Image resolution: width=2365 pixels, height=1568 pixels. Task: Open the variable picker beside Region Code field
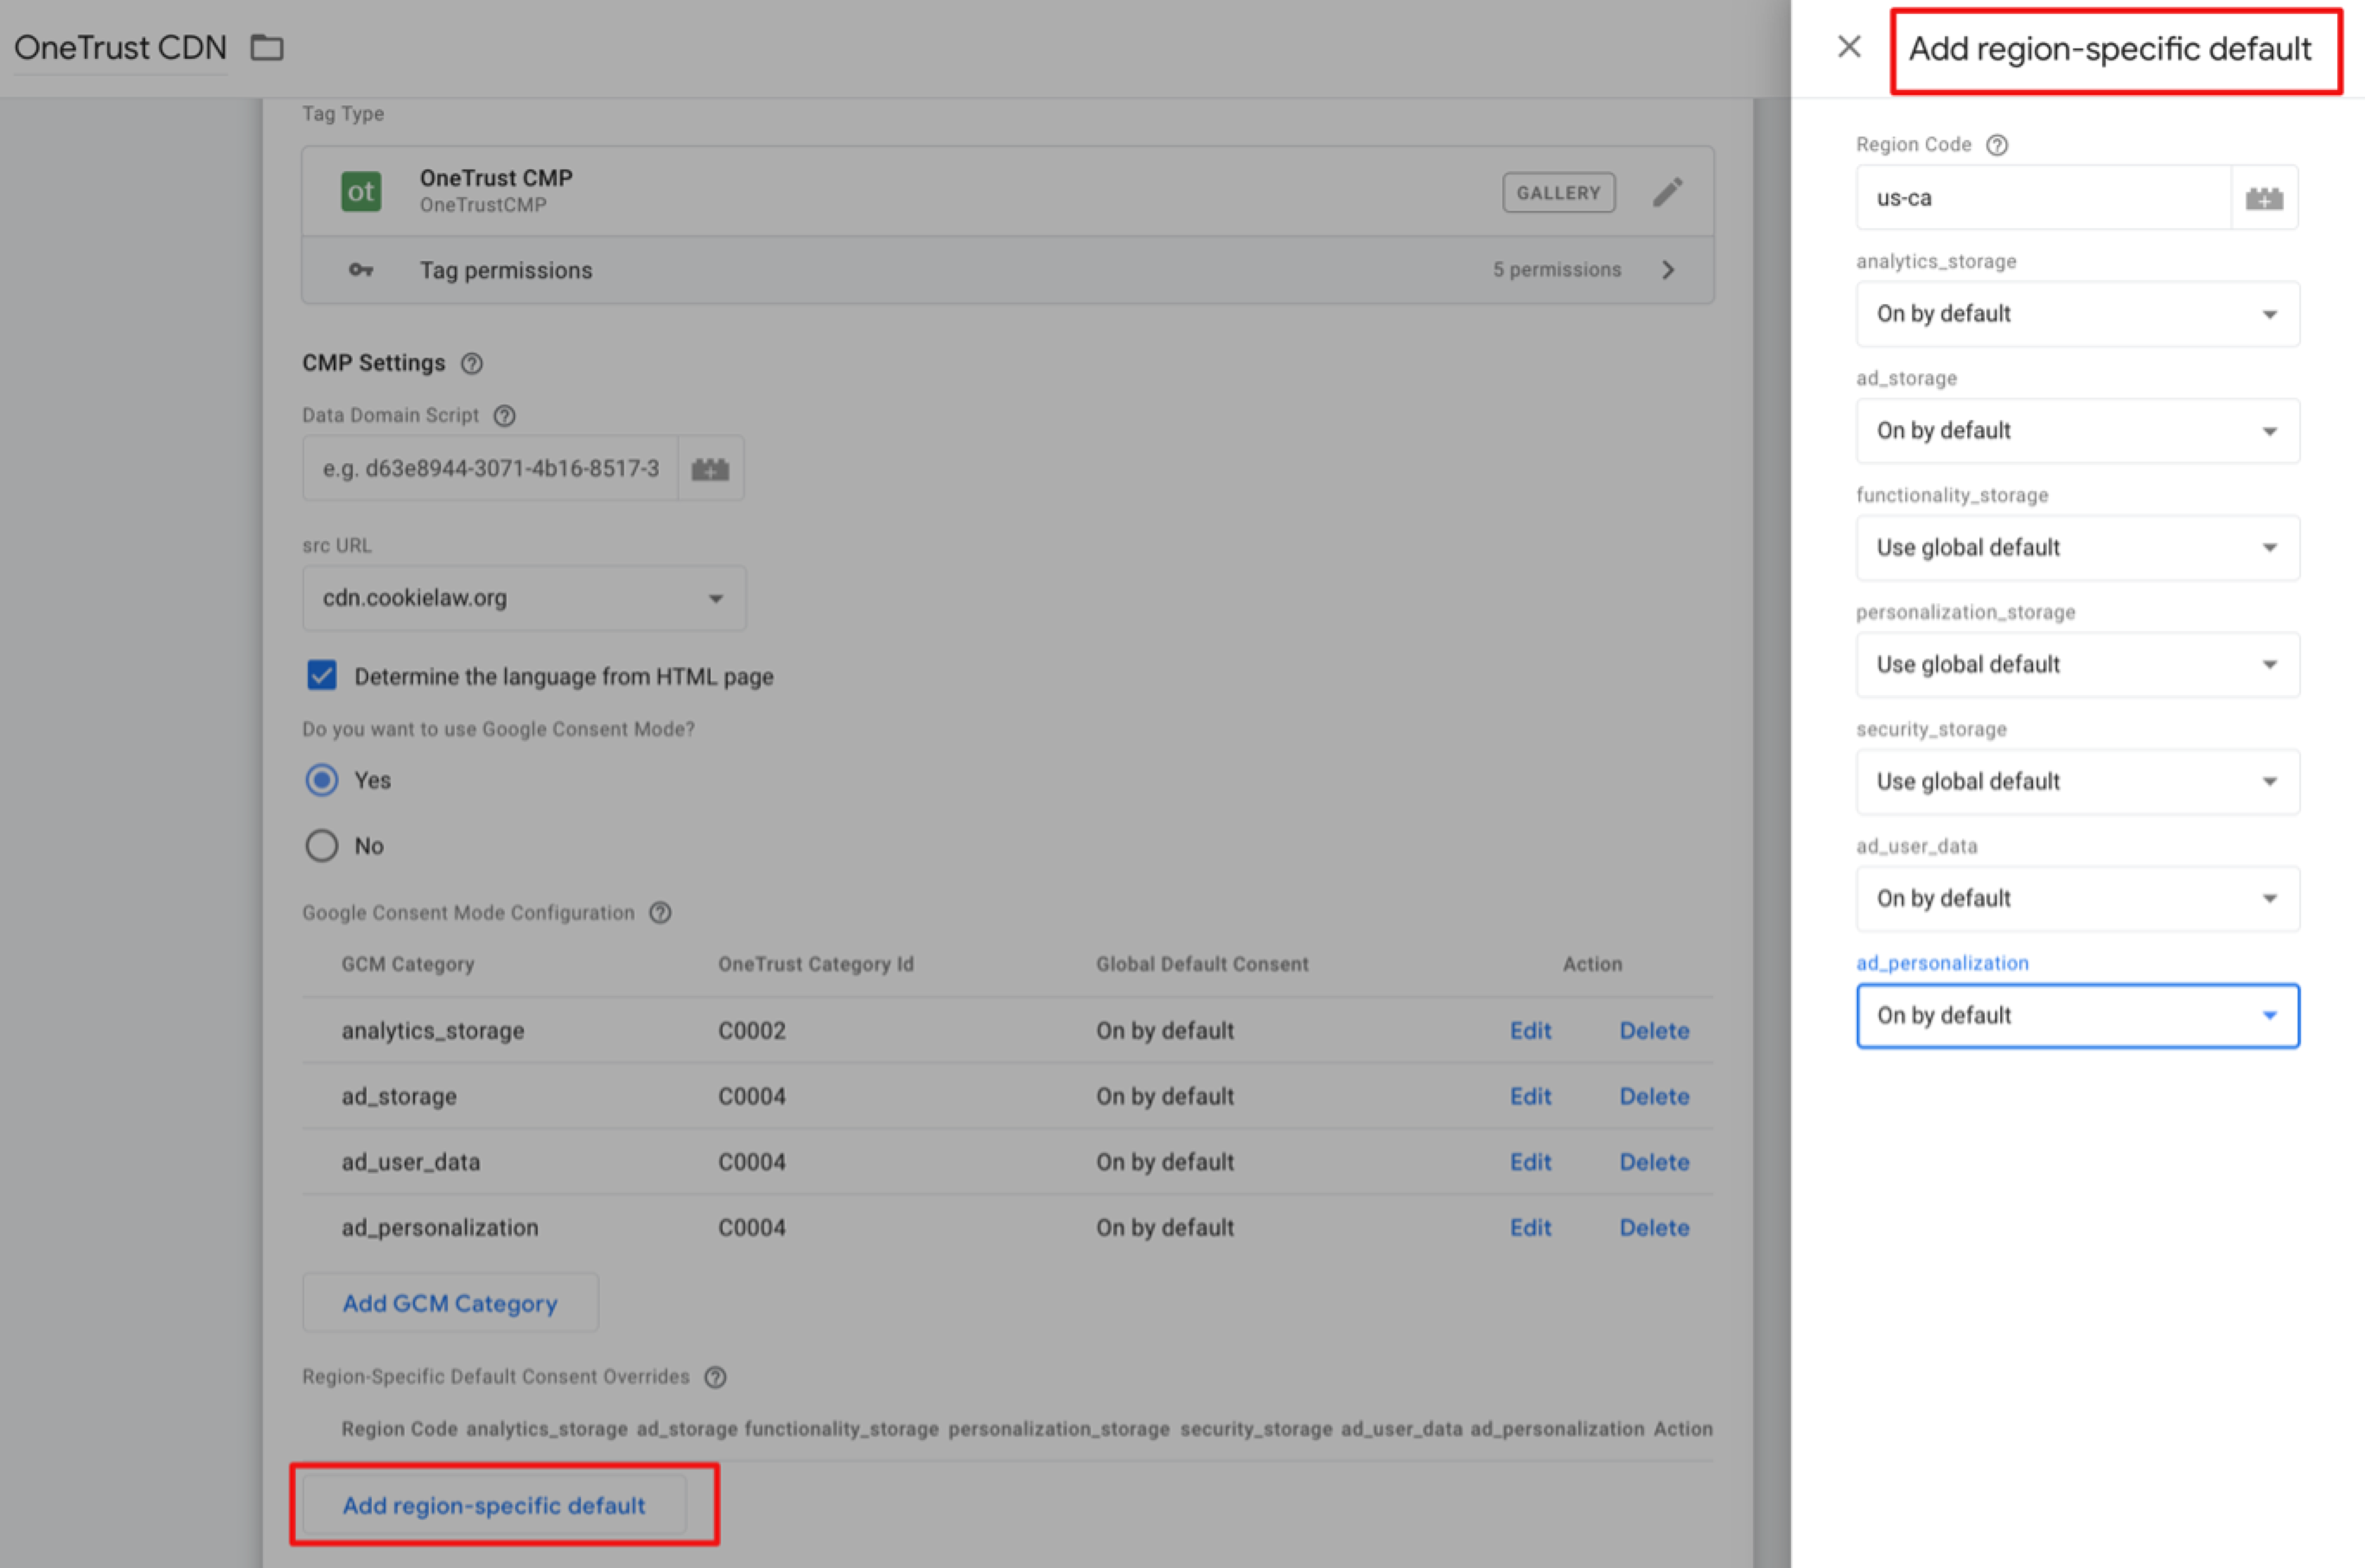[2264, 197]
